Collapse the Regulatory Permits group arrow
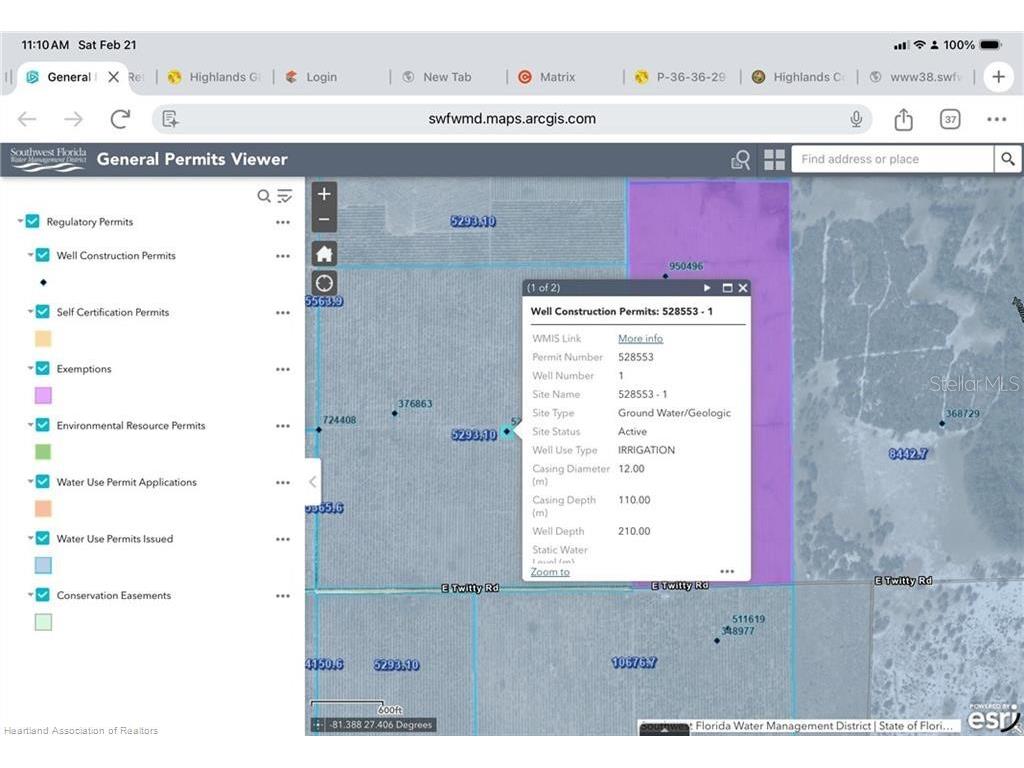This screenshot has width=1024, height=768. pyautogui.click(x=20, y=221)
